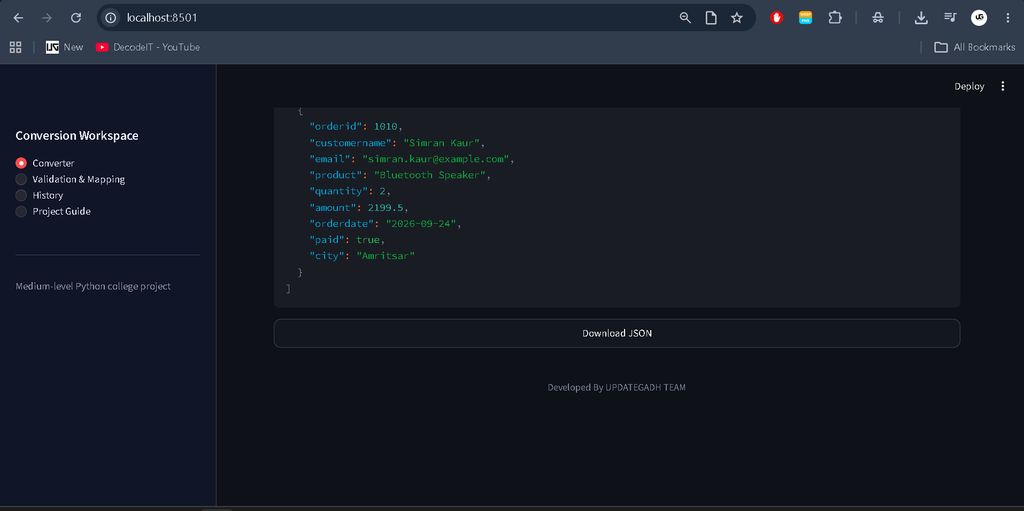Image resolution: width=1024 pixels, height=511 pixels.
Task: Bookmark this page with the star icon
Action: 737,18
